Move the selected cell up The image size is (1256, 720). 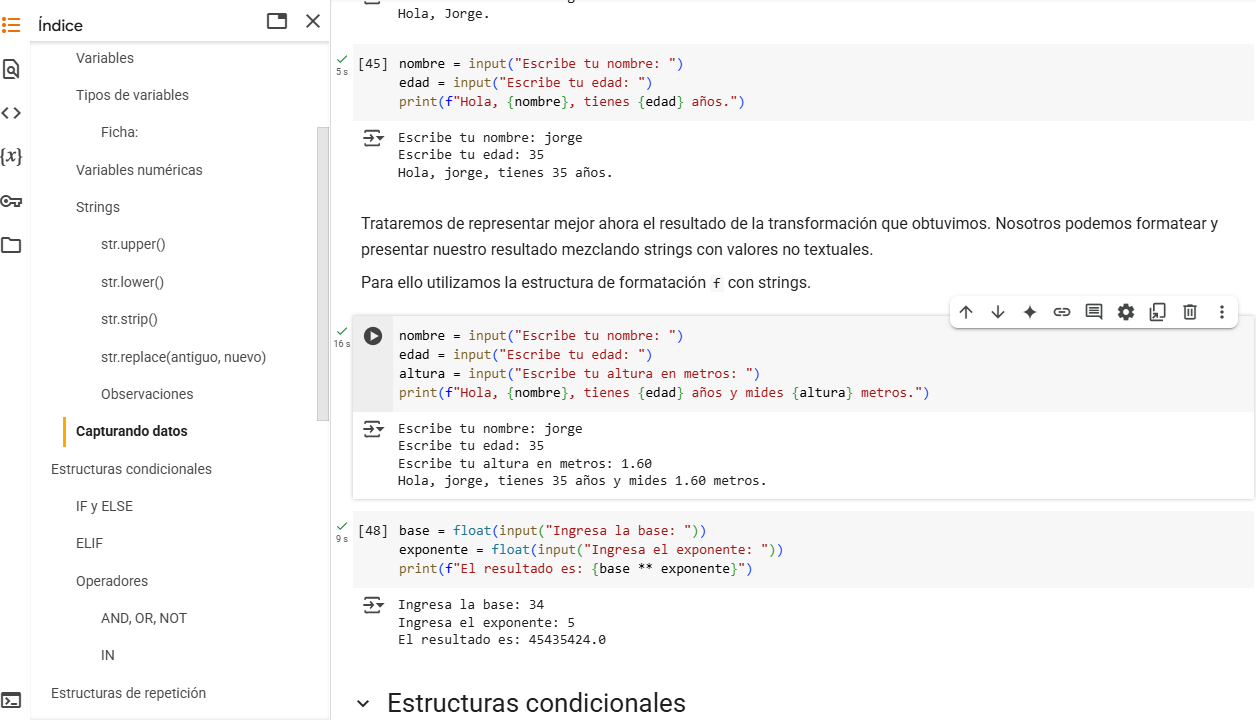[x=966, y=312]
